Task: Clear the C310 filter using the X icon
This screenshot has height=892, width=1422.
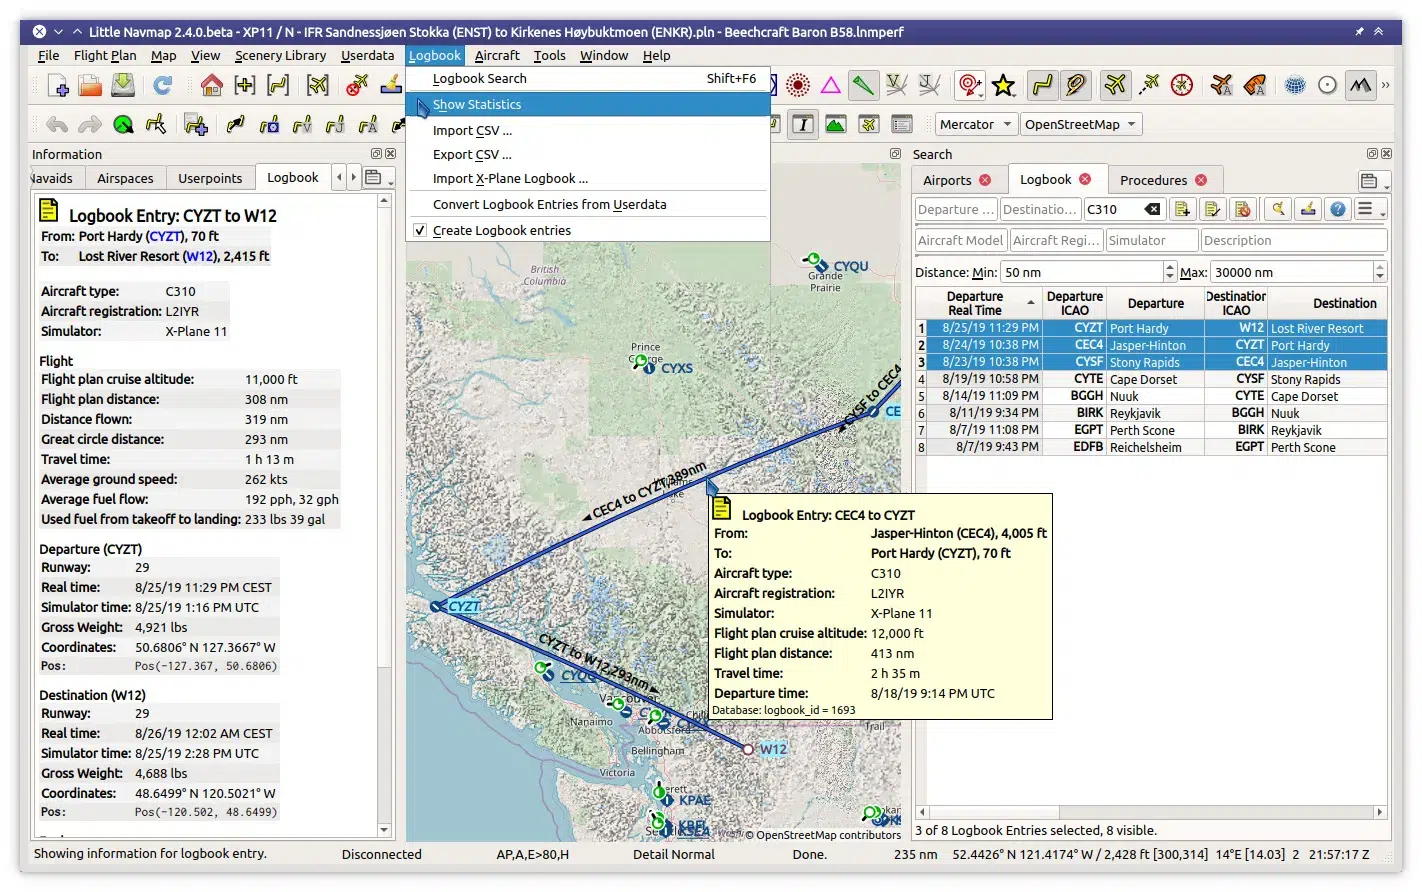Action: (x=1152, y=209)
